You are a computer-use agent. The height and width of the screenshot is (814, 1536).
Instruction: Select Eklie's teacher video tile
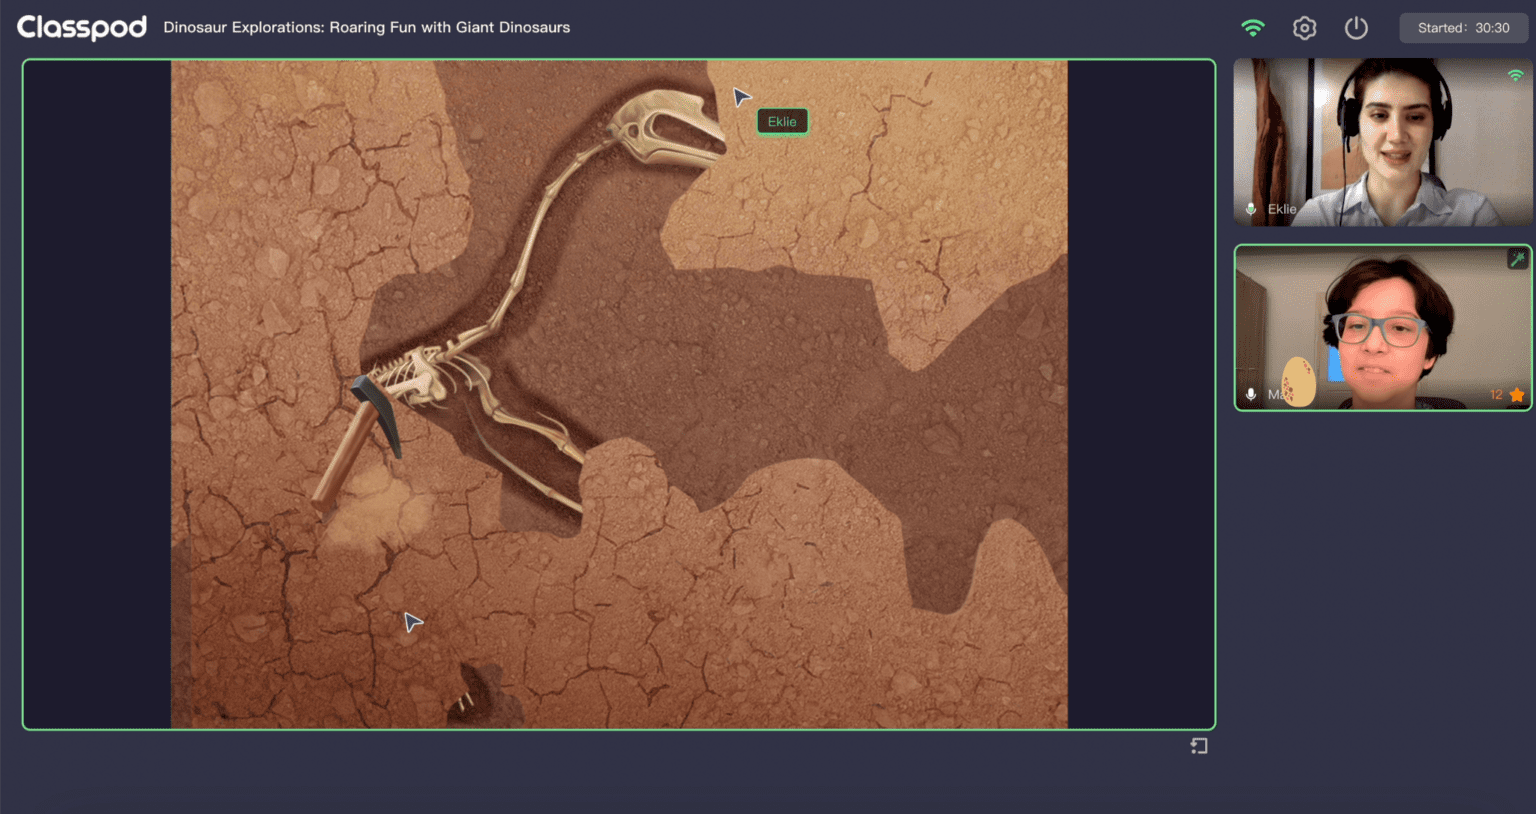click(x=1382, y=141)
